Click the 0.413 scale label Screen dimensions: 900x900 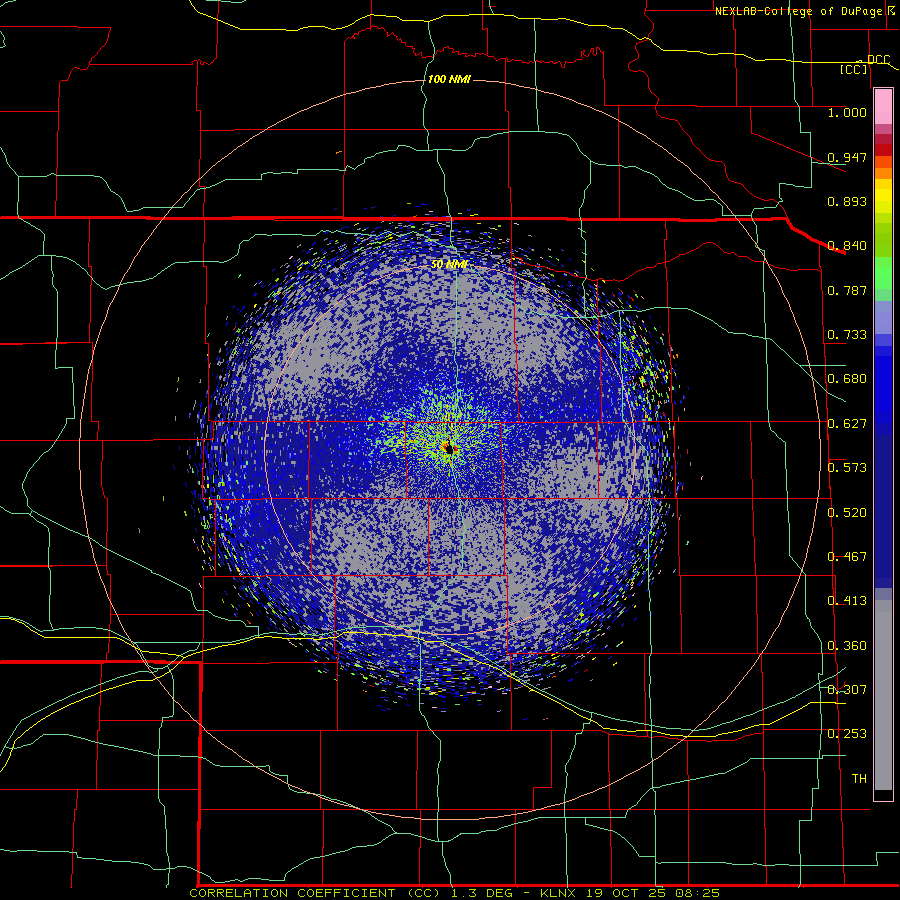pos(847,601)
